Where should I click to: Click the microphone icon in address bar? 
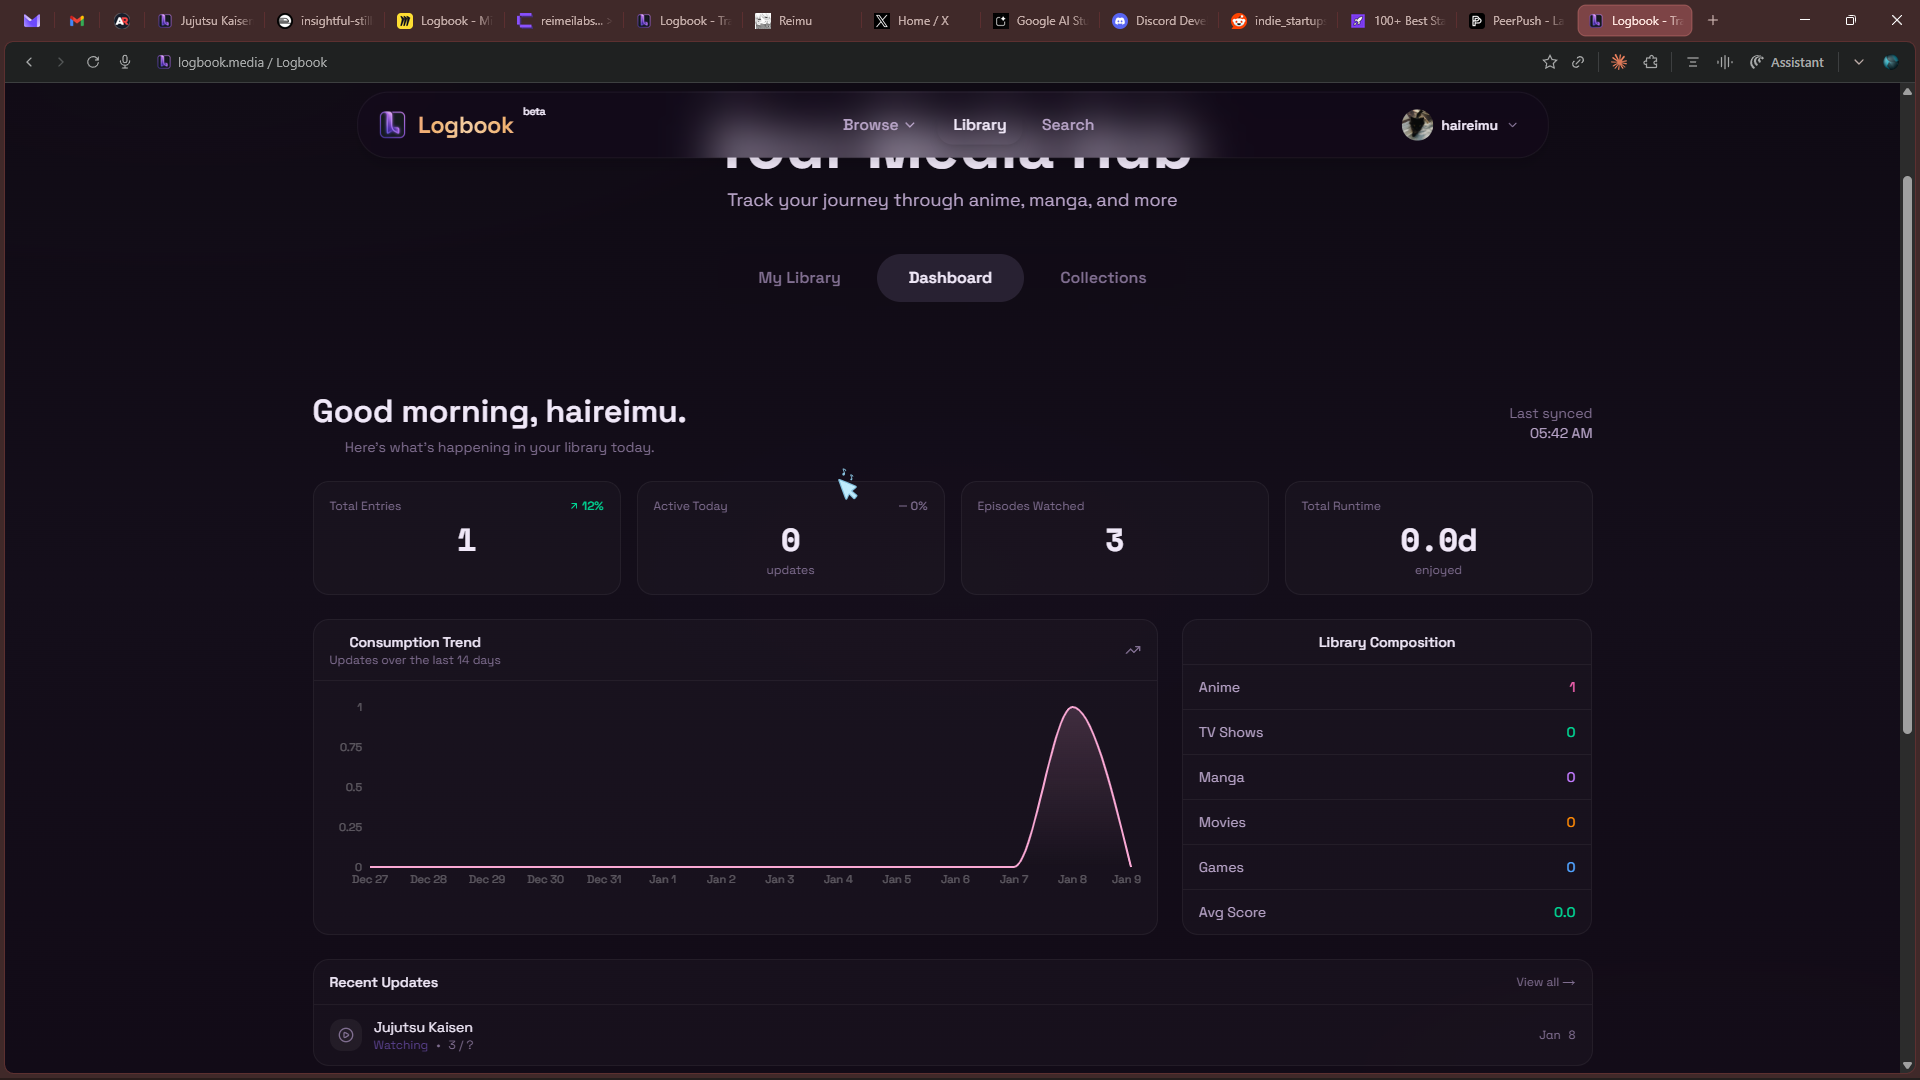tap(125, 62)
